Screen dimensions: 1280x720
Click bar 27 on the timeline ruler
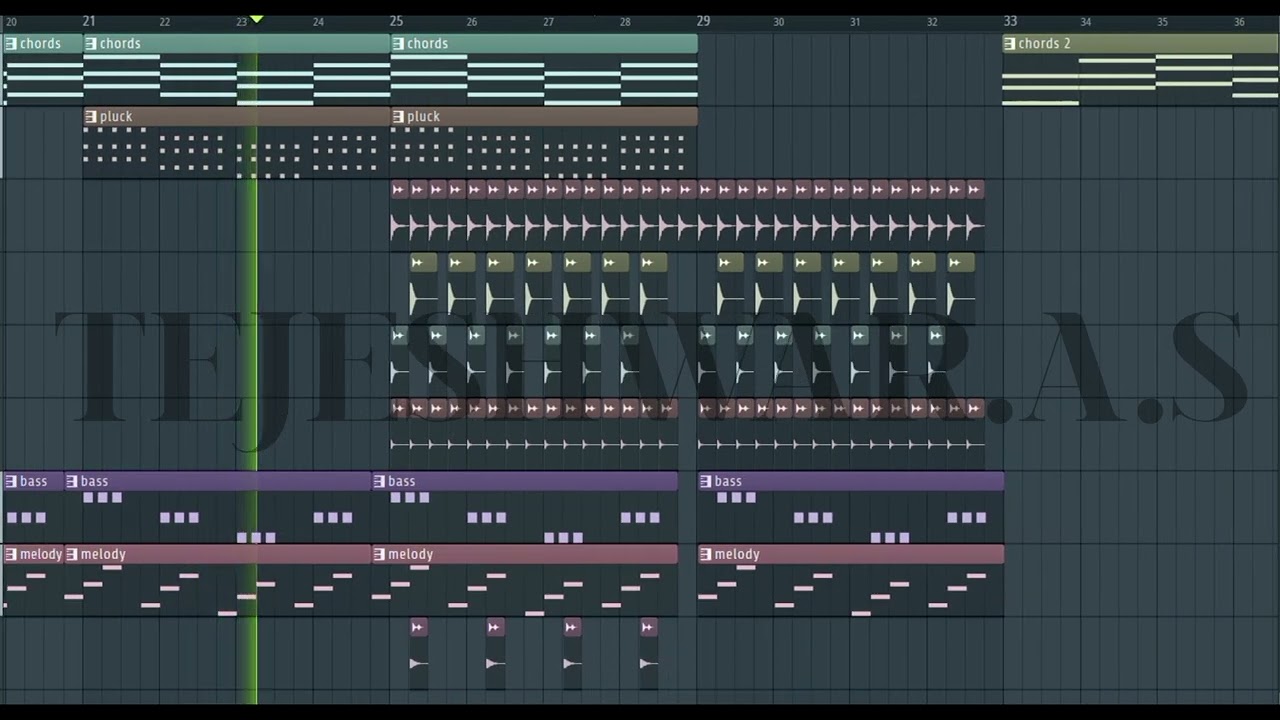point(548,22)
